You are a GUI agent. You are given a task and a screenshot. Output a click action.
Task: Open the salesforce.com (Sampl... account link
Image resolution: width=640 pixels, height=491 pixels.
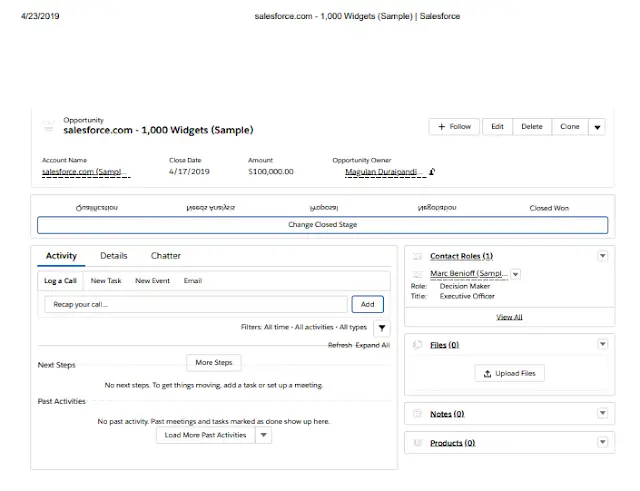tap(86, 172)
